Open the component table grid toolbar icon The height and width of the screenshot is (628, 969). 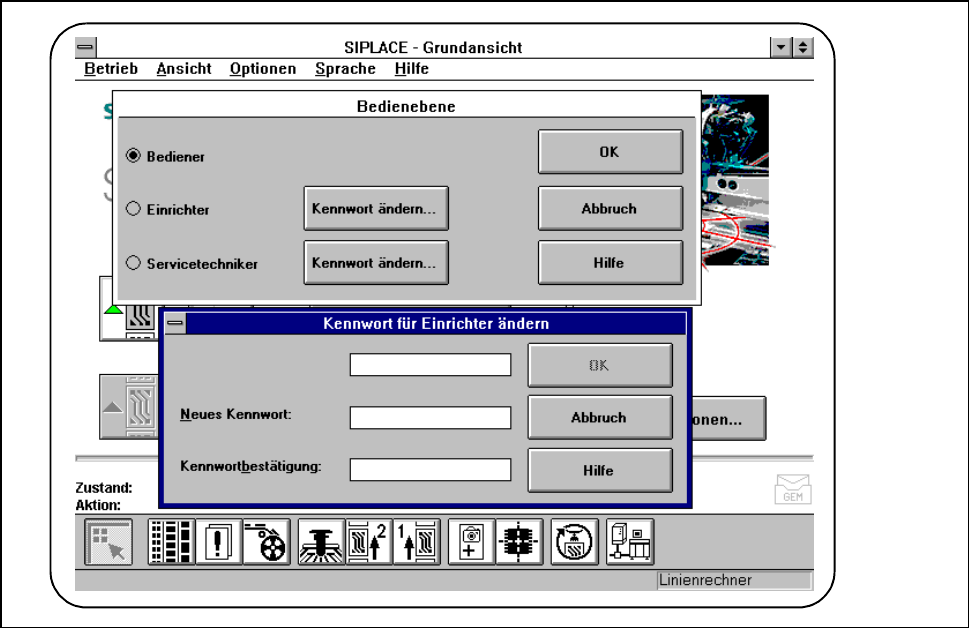[x=171, y=542]
